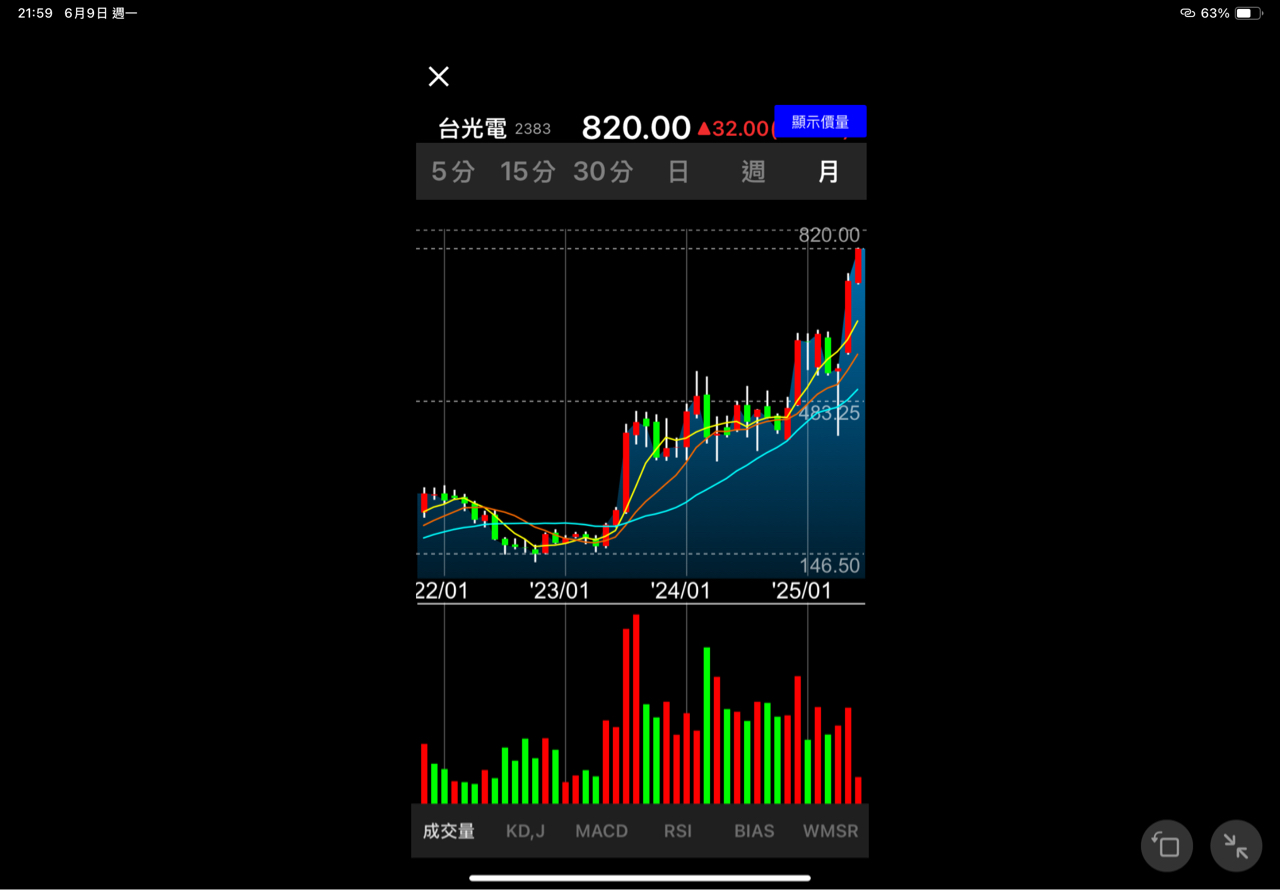Tap the hotspot link icon in status bar
1280x890 pixels.
point(1188,13)
